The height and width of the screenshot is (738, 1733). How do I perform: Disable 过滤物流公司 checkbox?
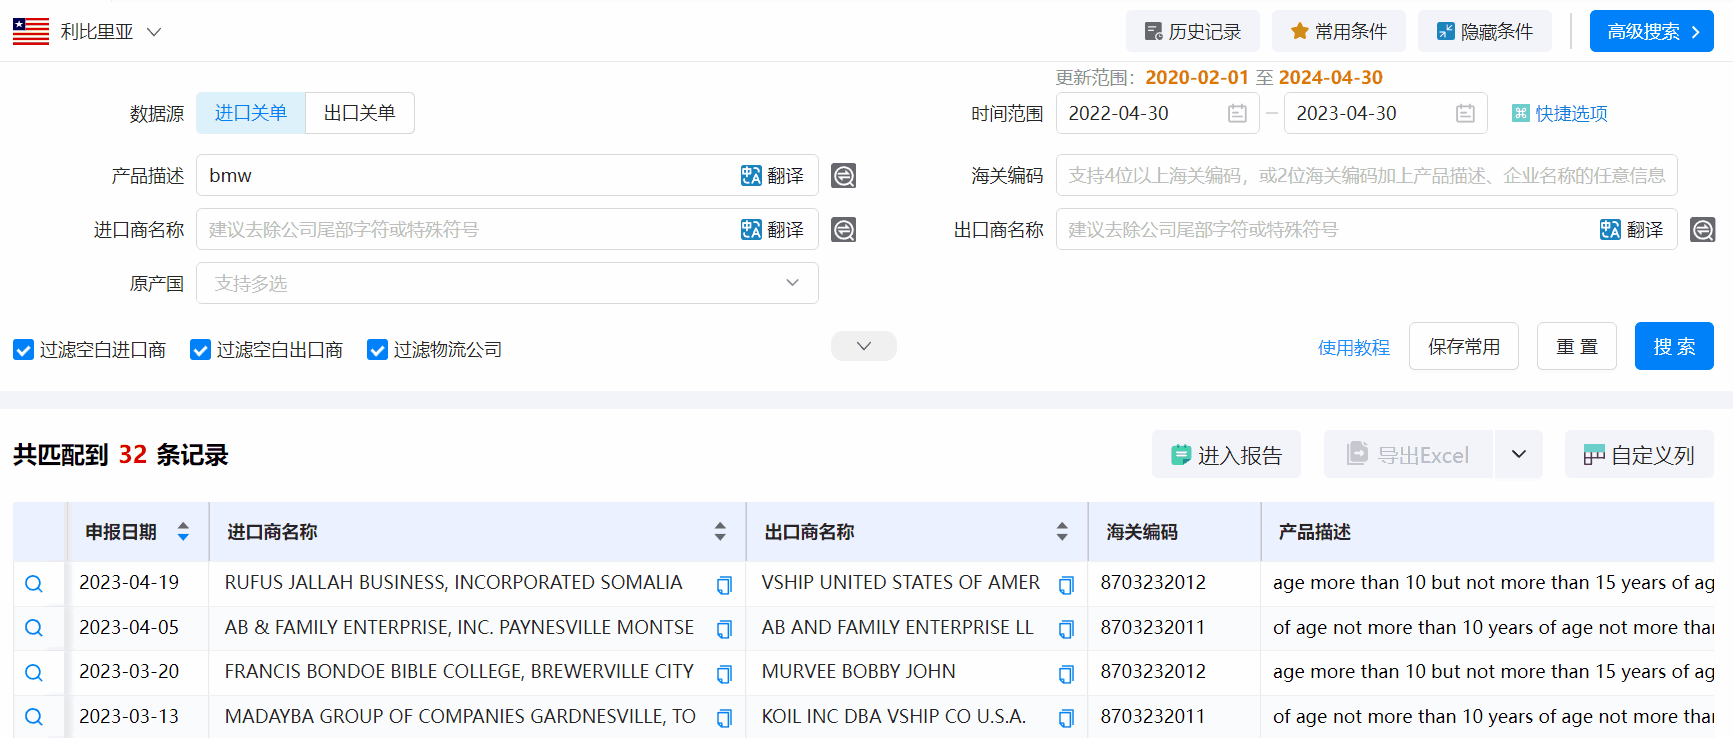378,350
